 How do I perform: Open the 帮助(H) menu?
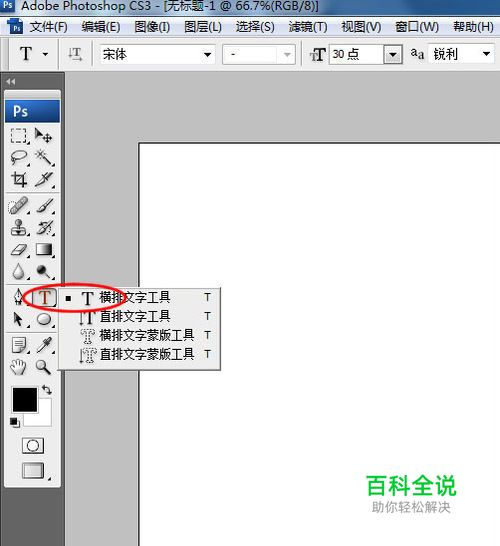click(x=473, y=26)
